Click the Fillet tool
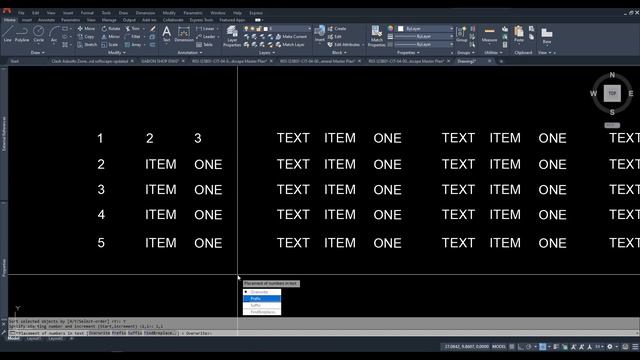Viewport: 640px width, 360px height. point(133,37)
